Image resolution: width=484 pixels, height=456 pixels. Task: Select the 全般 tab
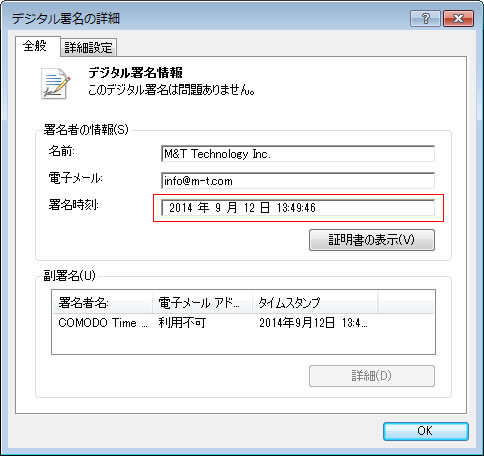click(35, 46)
